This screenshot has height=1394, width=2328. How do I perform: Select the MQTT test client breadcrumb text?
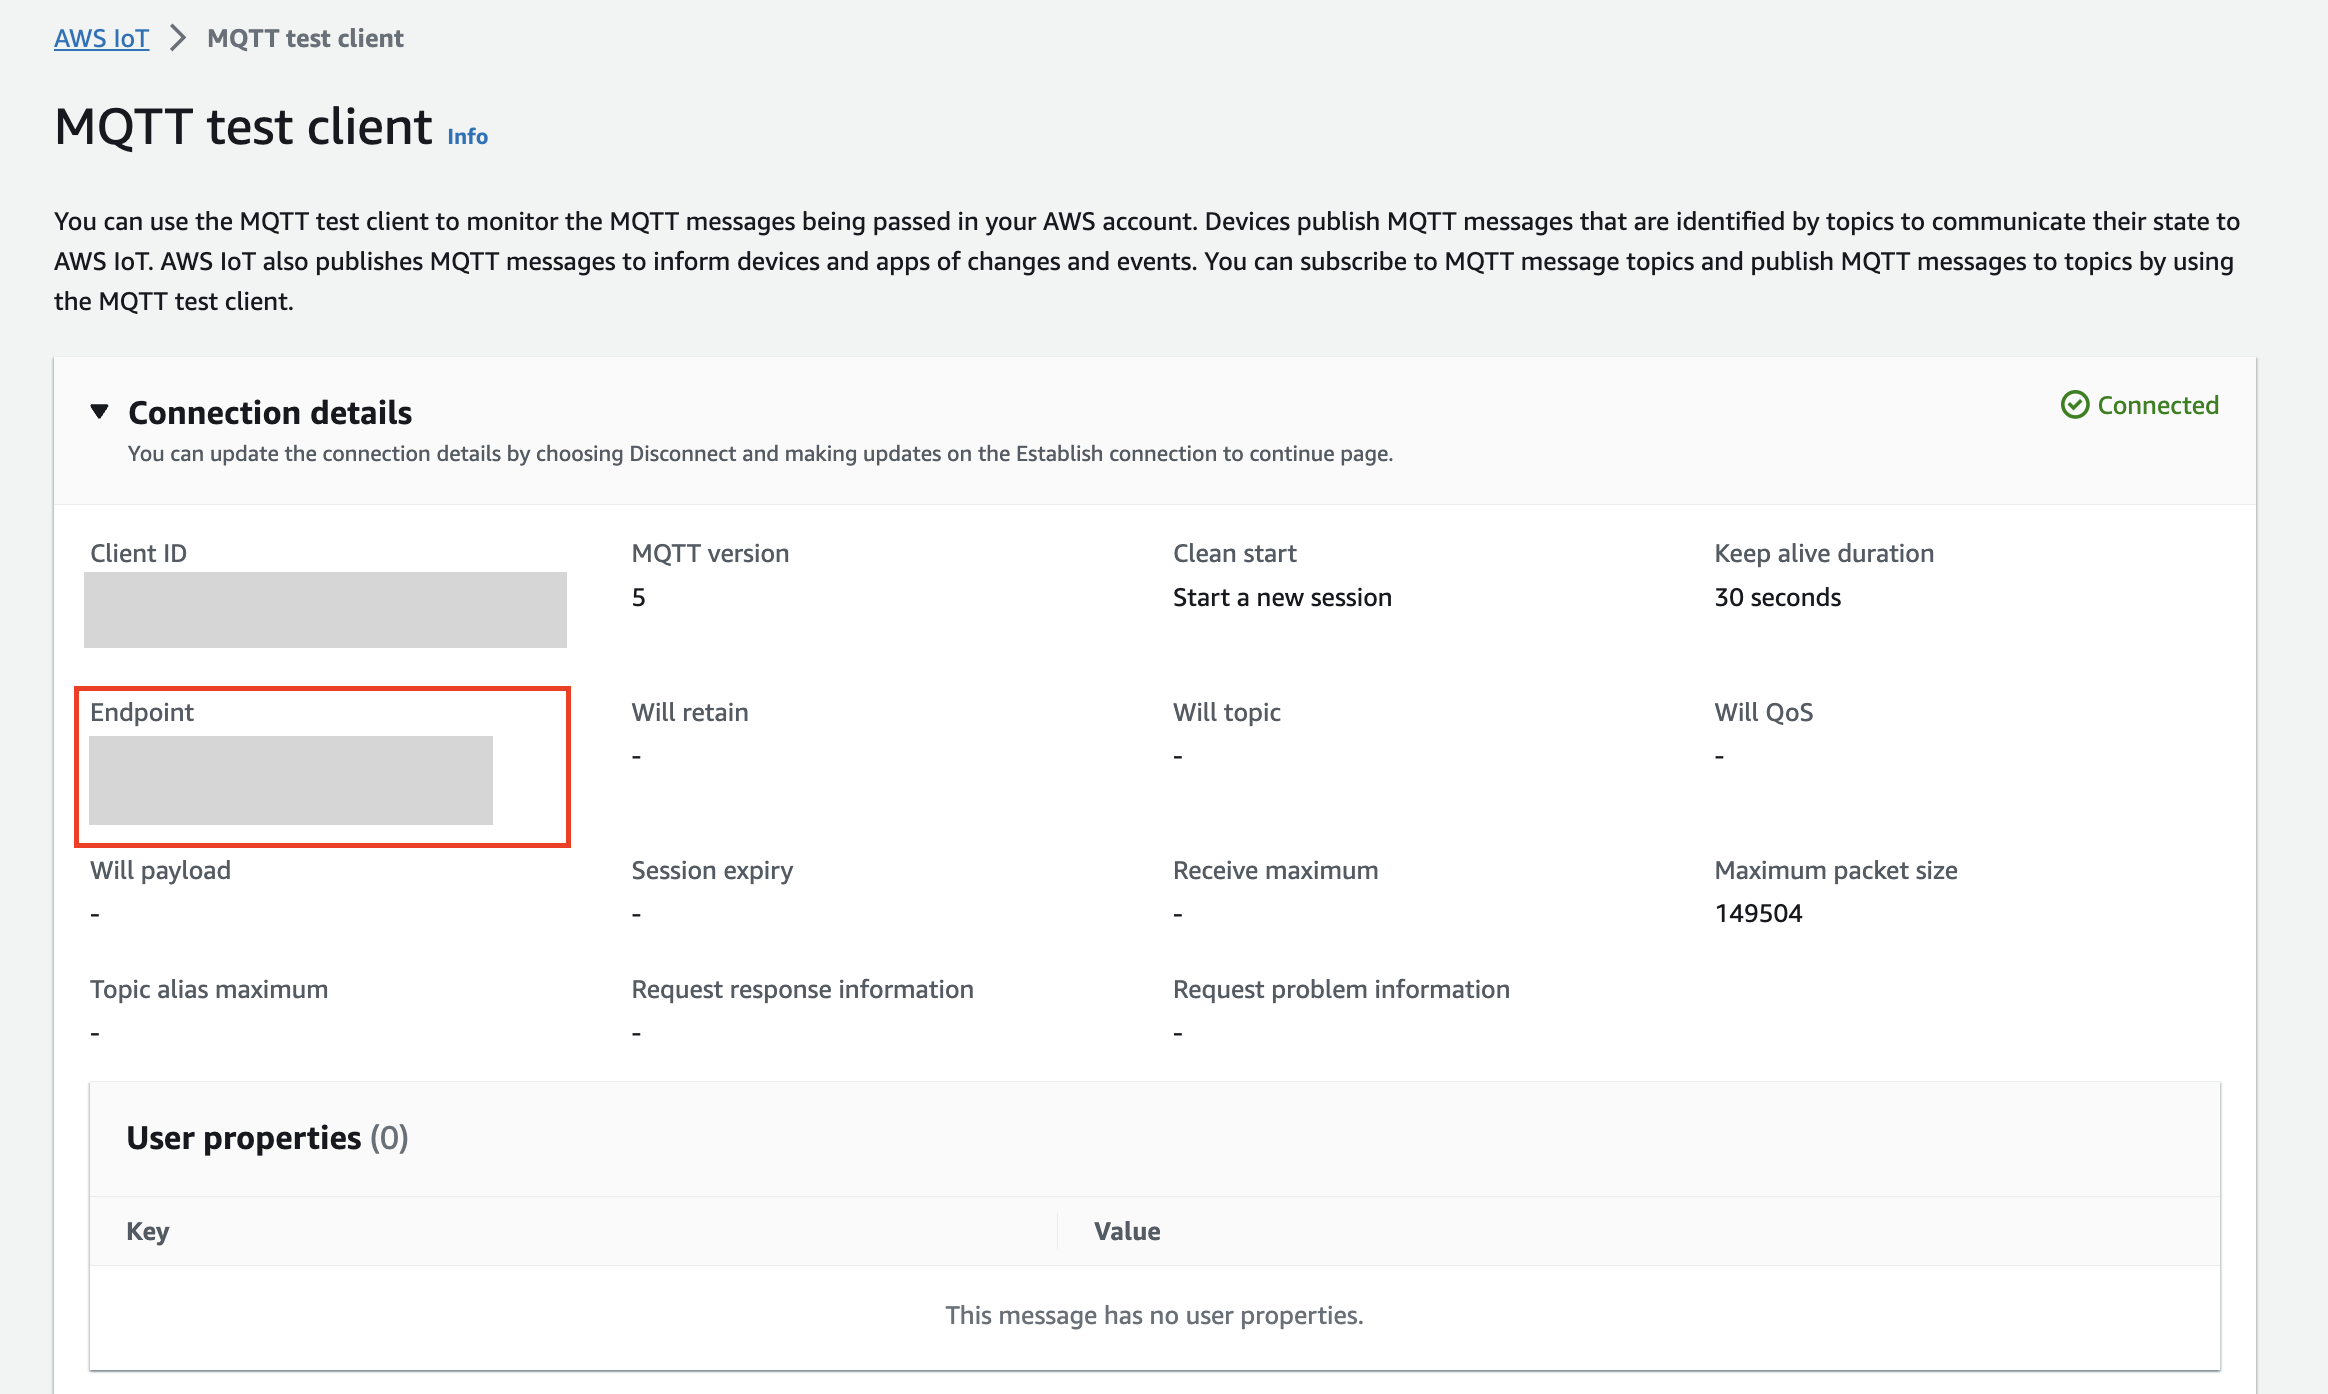(305, 38)
